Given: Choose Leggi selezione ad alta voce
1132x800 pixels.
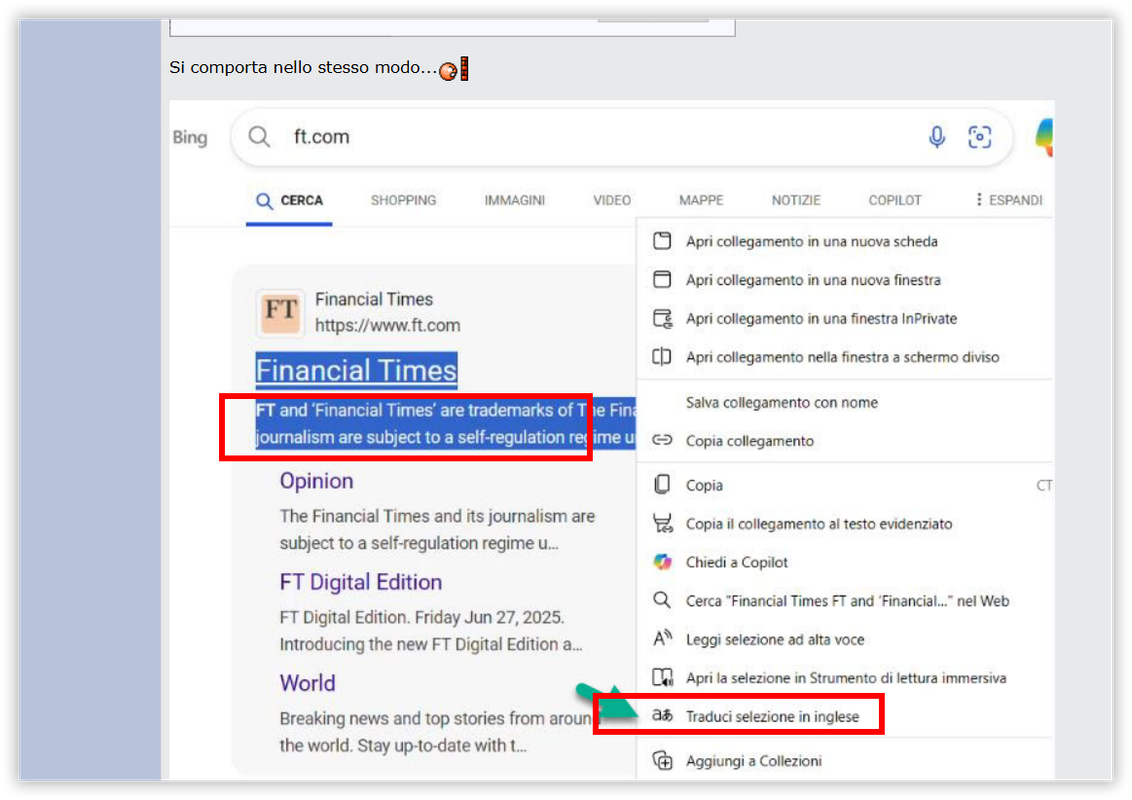Looking at the screenshot, I should click(x=845, y=639).
